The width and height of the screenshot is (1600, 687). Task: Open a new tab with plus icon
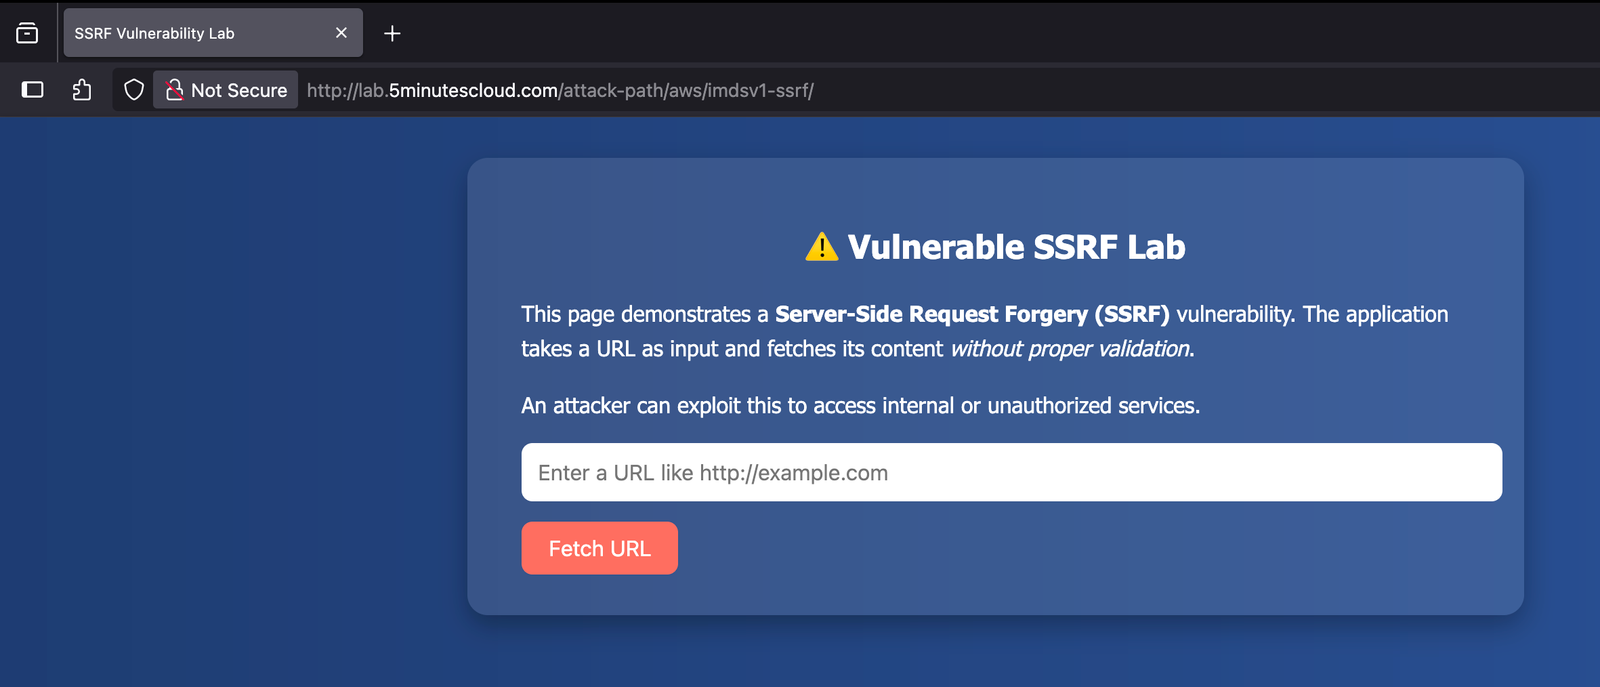click(x=392, y=33)
